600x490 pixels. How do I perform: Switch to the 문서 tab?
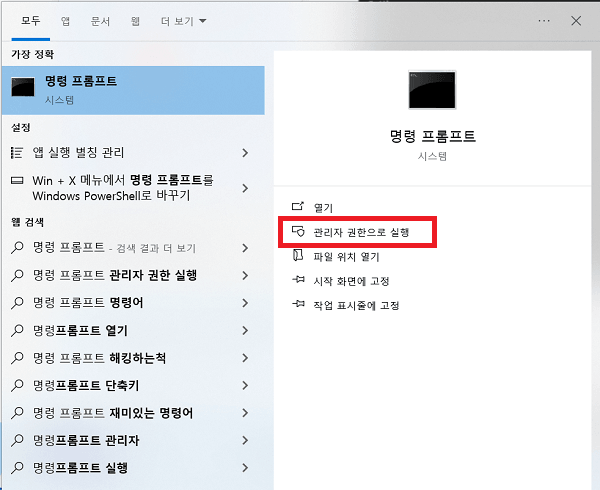click(100, 21)
